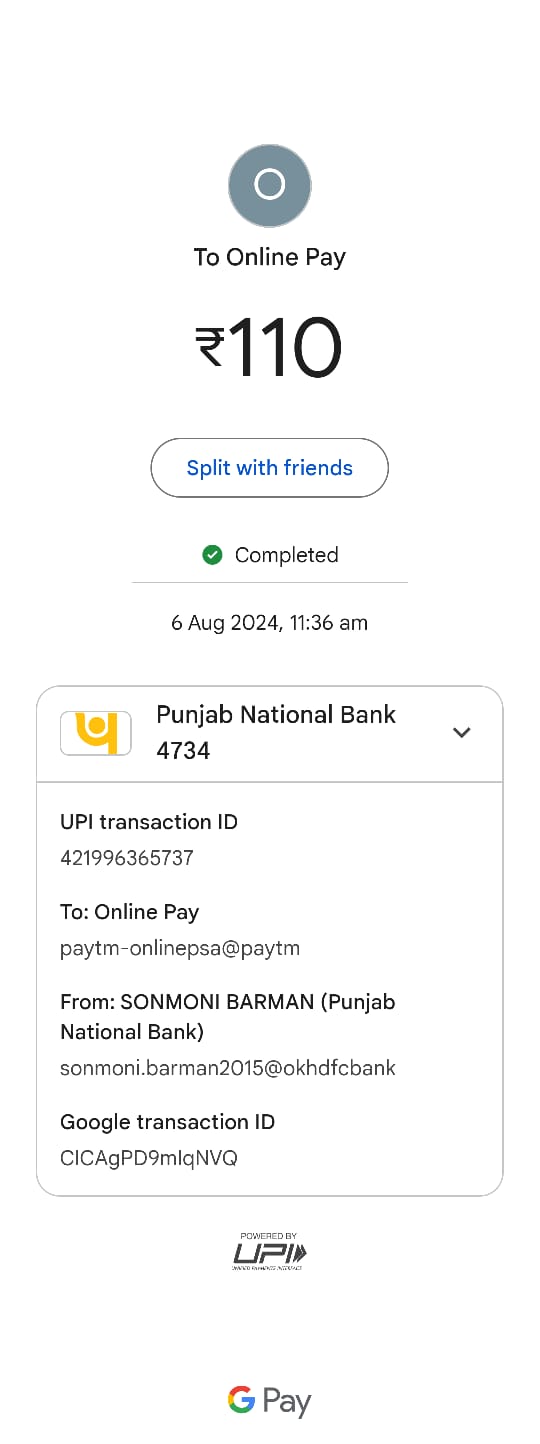This screenshot has height=1444, width=540.
Task: Click the sonmoni.barman2015@okhdfcbank address
Action: (x=228, y=1068)
